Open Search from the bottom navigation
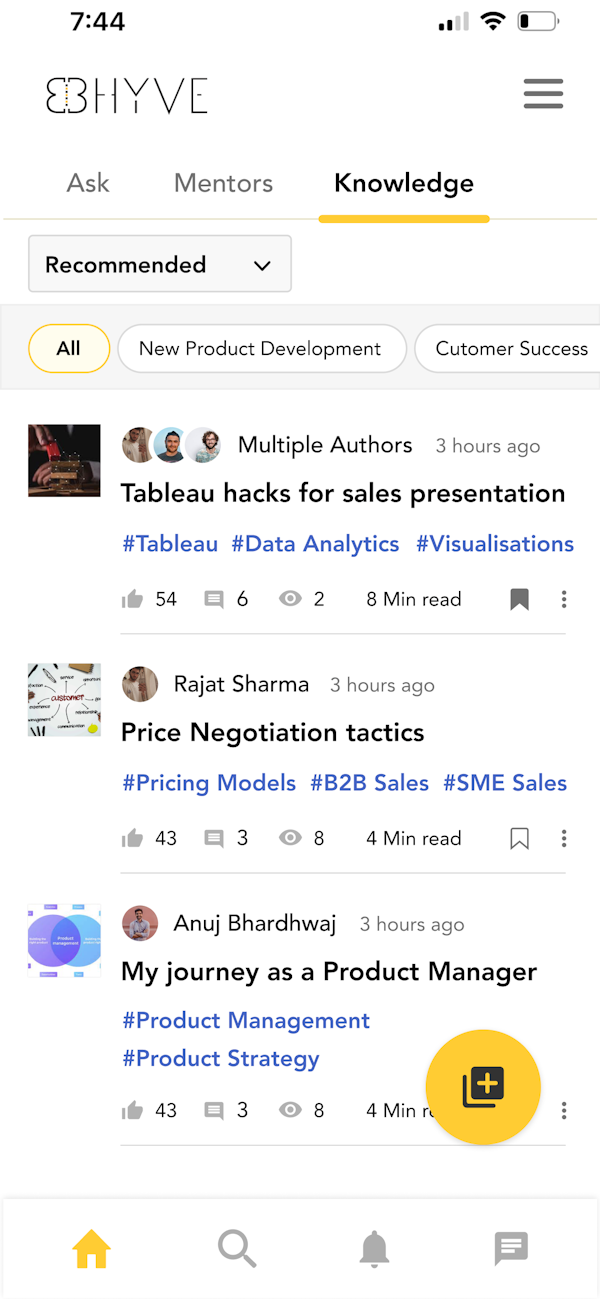The width and height of the screenshot is (600, 1299). point(237,1249)
